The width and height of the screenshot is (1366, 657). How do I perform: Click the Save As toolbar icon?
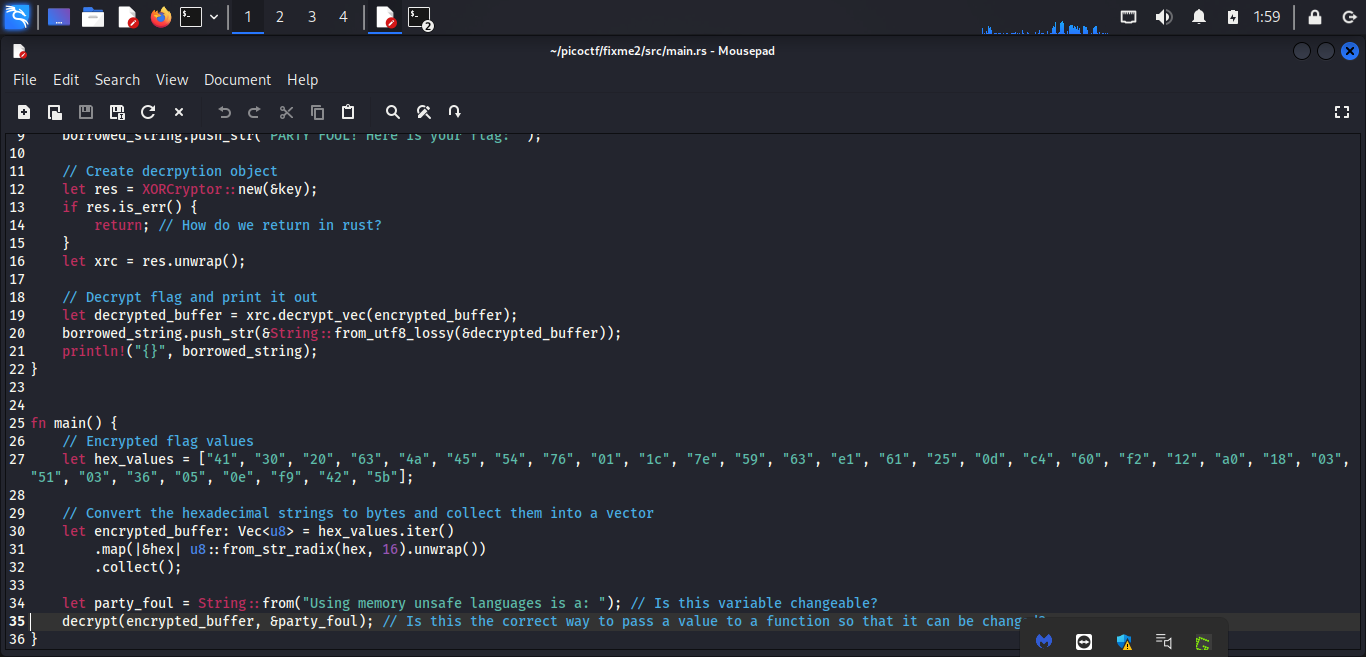[x=117, y=112]
